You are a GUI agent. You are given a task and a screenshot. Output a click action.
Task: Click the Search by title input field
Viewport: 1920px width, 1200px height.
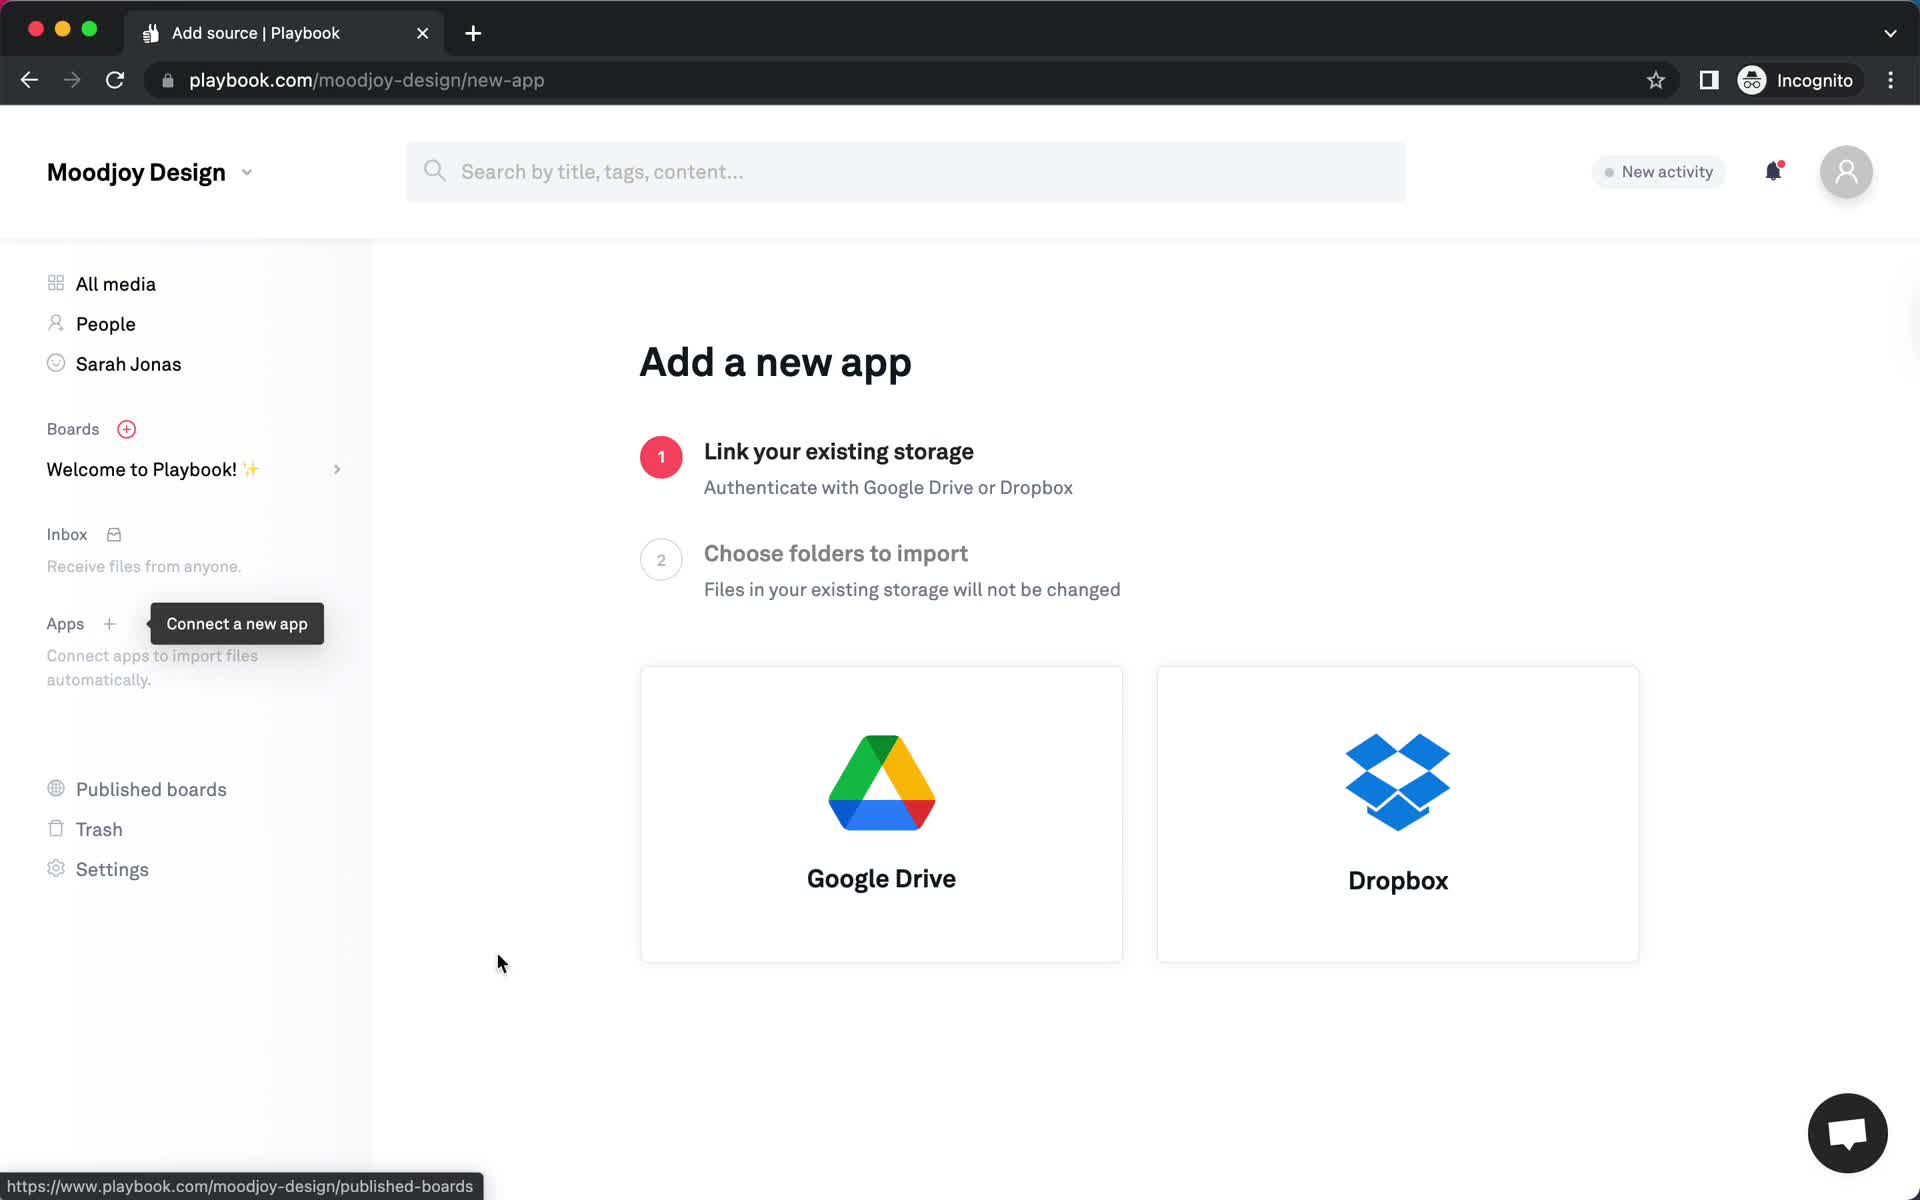[911, 170]
